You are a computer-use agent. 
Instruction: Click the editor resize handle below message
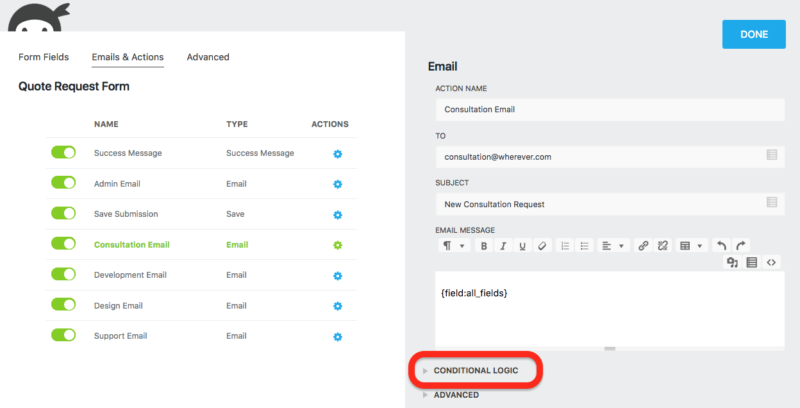pyautogui.click(x=610, y=349)
